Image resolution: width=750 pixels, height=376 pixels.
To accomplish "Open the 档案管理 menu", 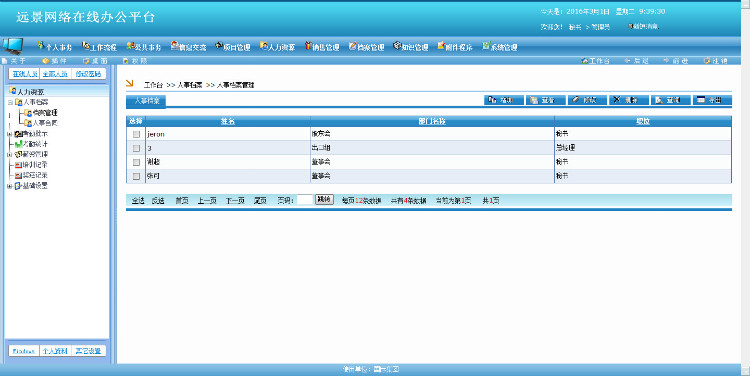I will tap(366, 47).
